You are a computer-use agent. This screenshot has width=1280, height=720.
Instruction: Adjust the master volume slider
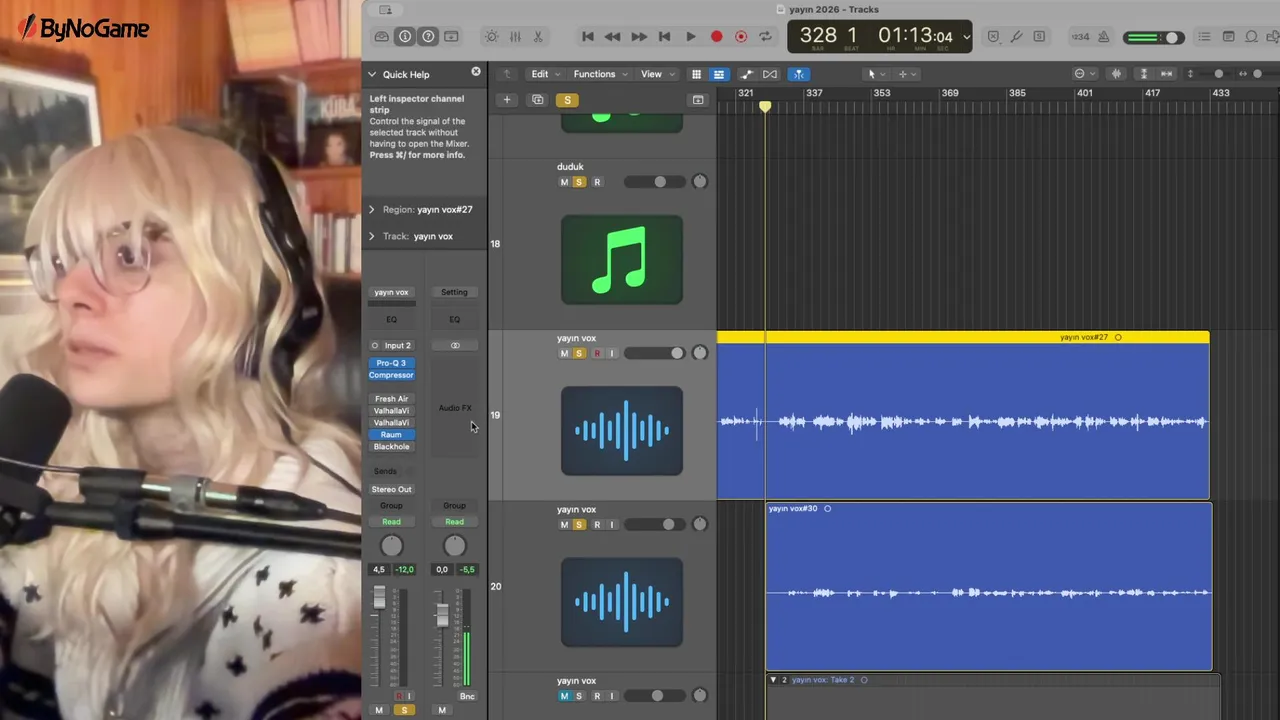tap(1153, 38)
